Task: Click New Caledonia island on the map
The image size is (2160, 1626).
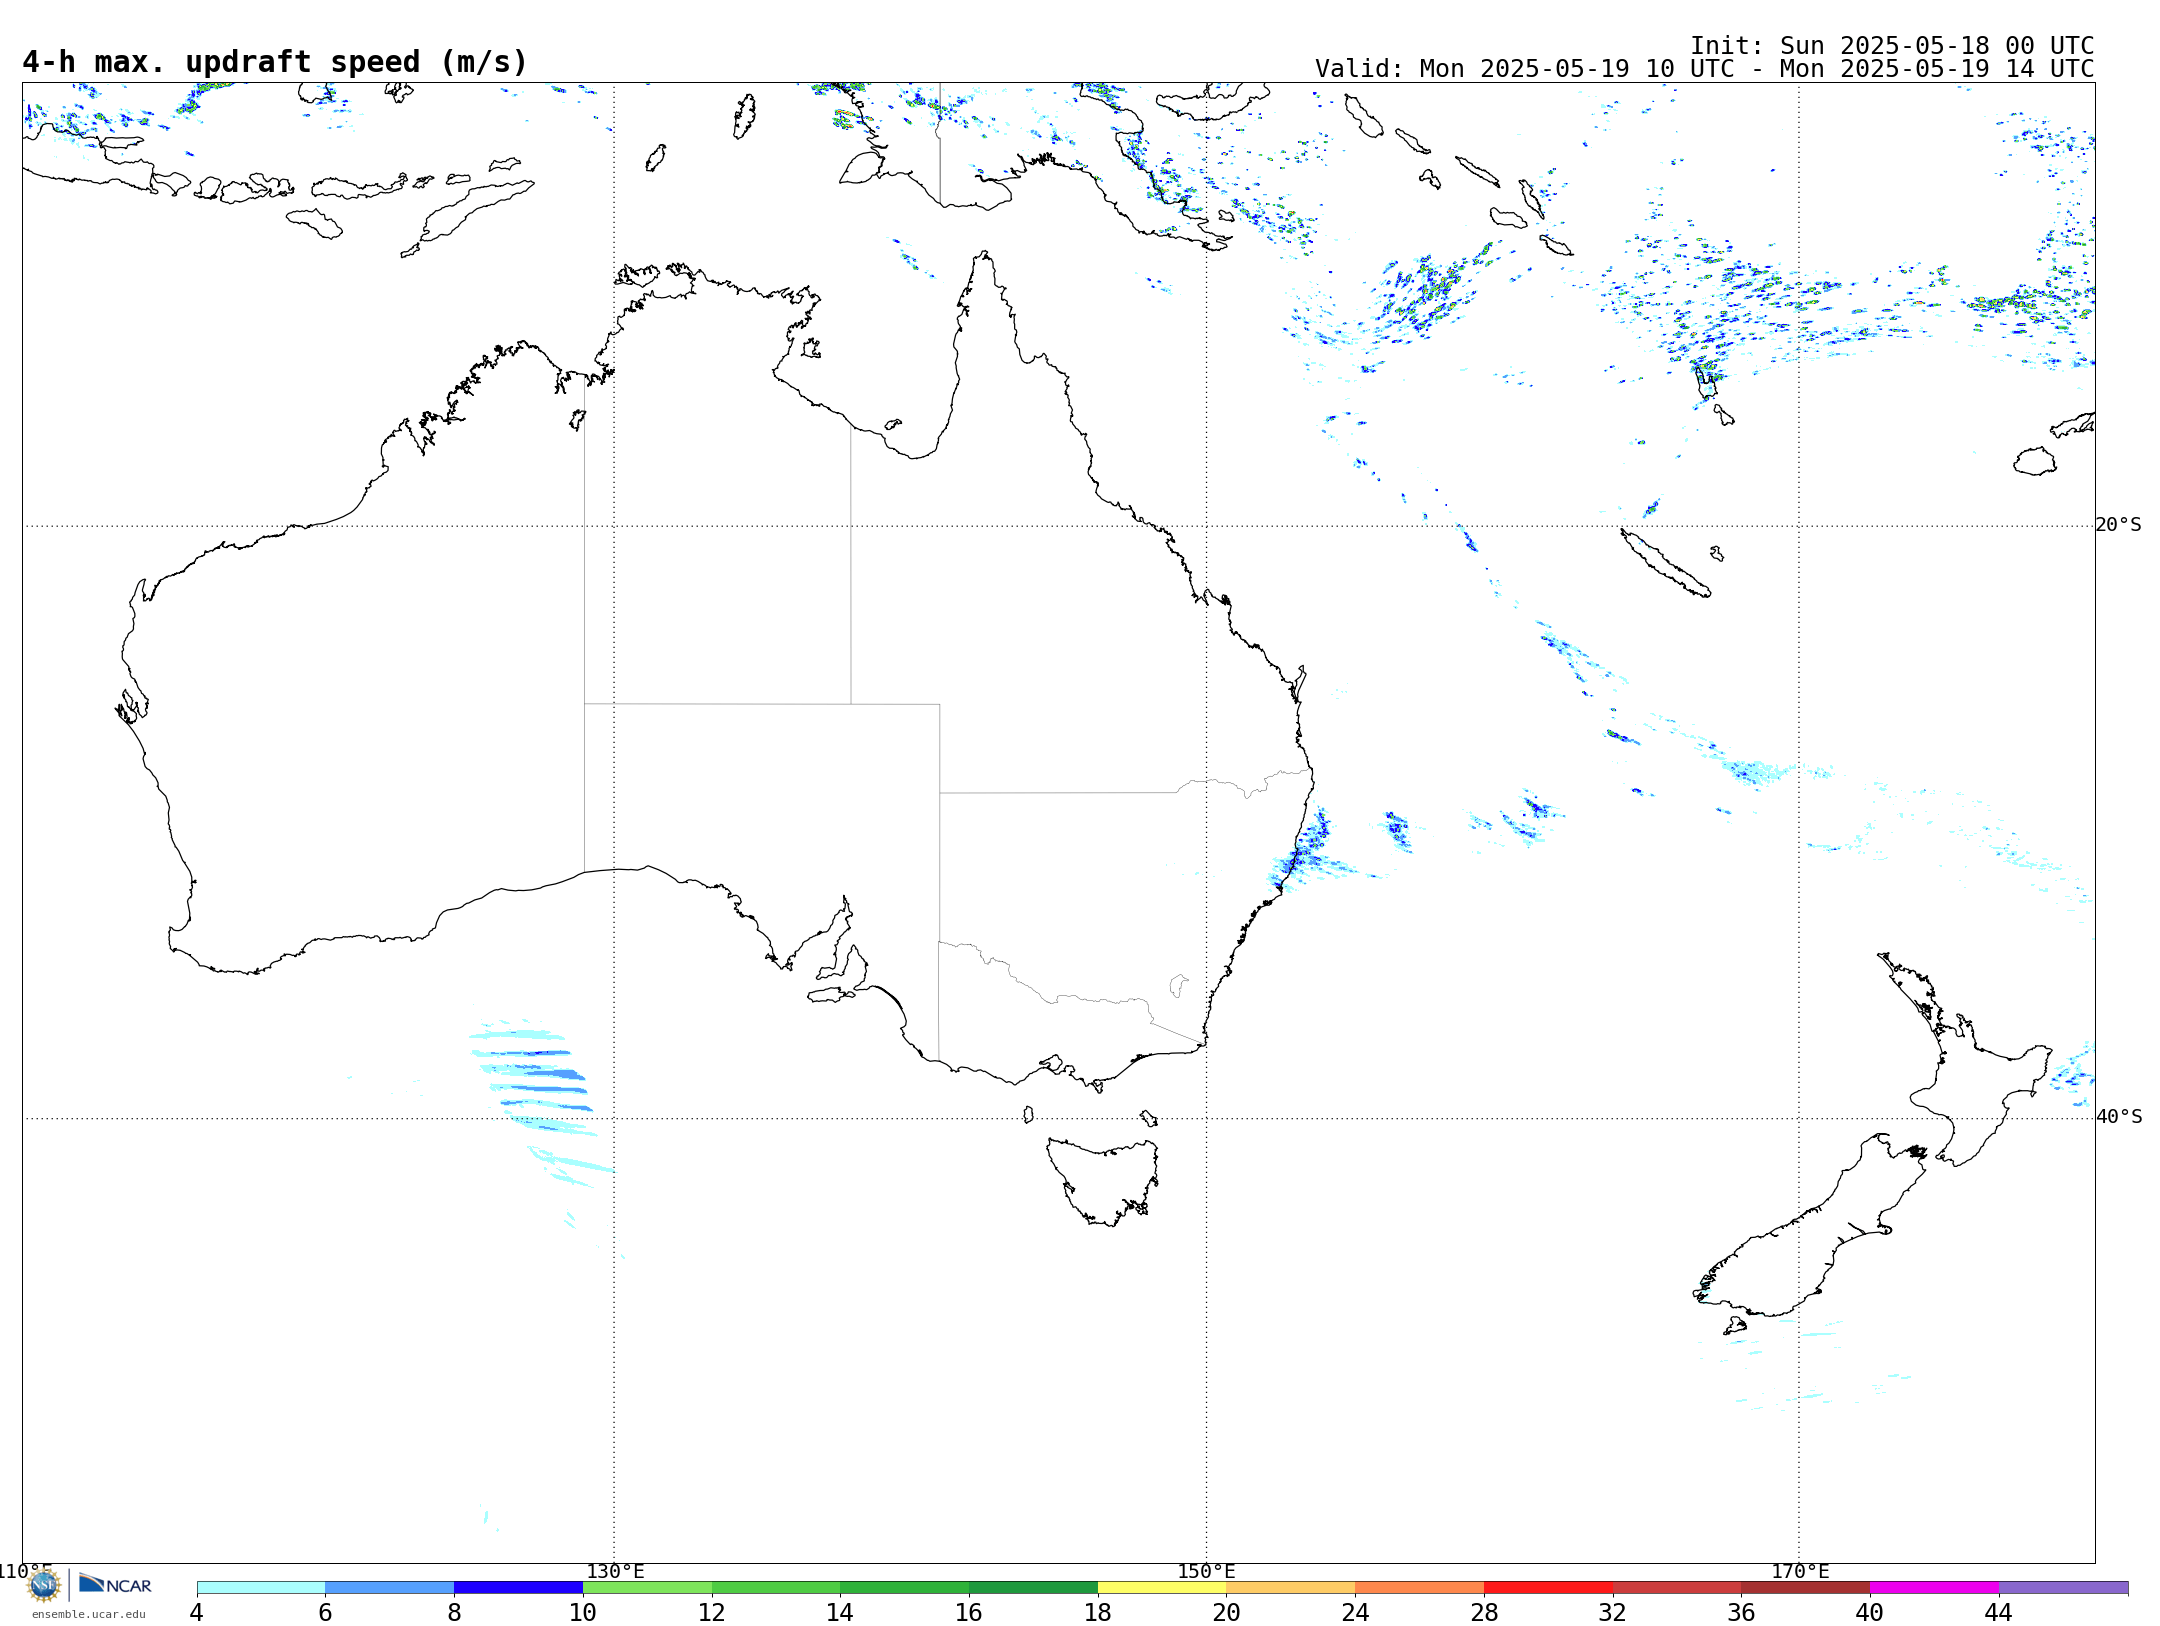Action: [x=1665, y=563]
